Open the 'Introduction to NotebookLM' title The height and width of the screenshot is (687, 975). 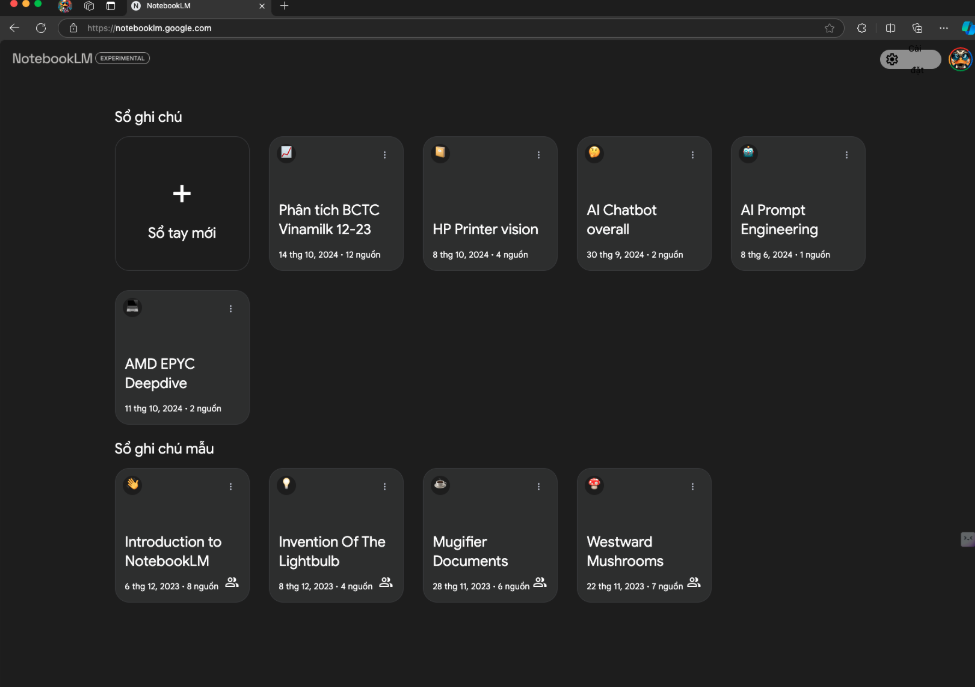point(173,551)
